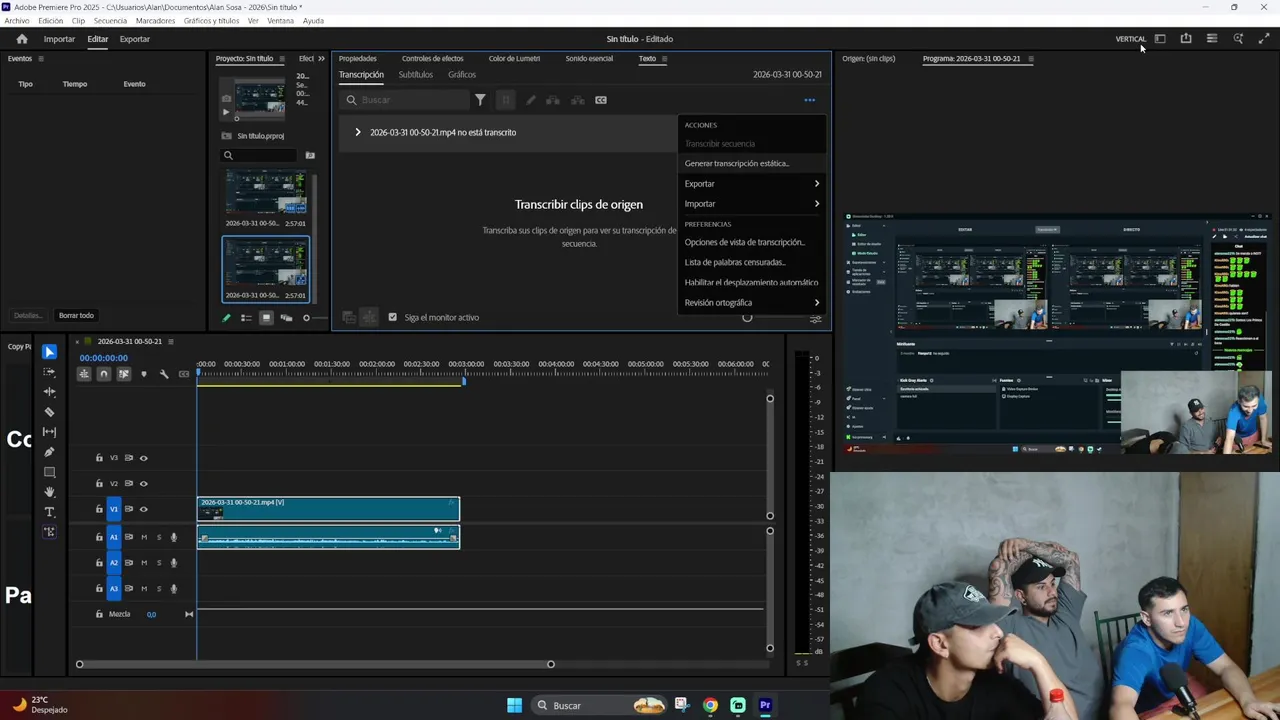
Task: Toggle lock on track V1
Action: [99, 509]
